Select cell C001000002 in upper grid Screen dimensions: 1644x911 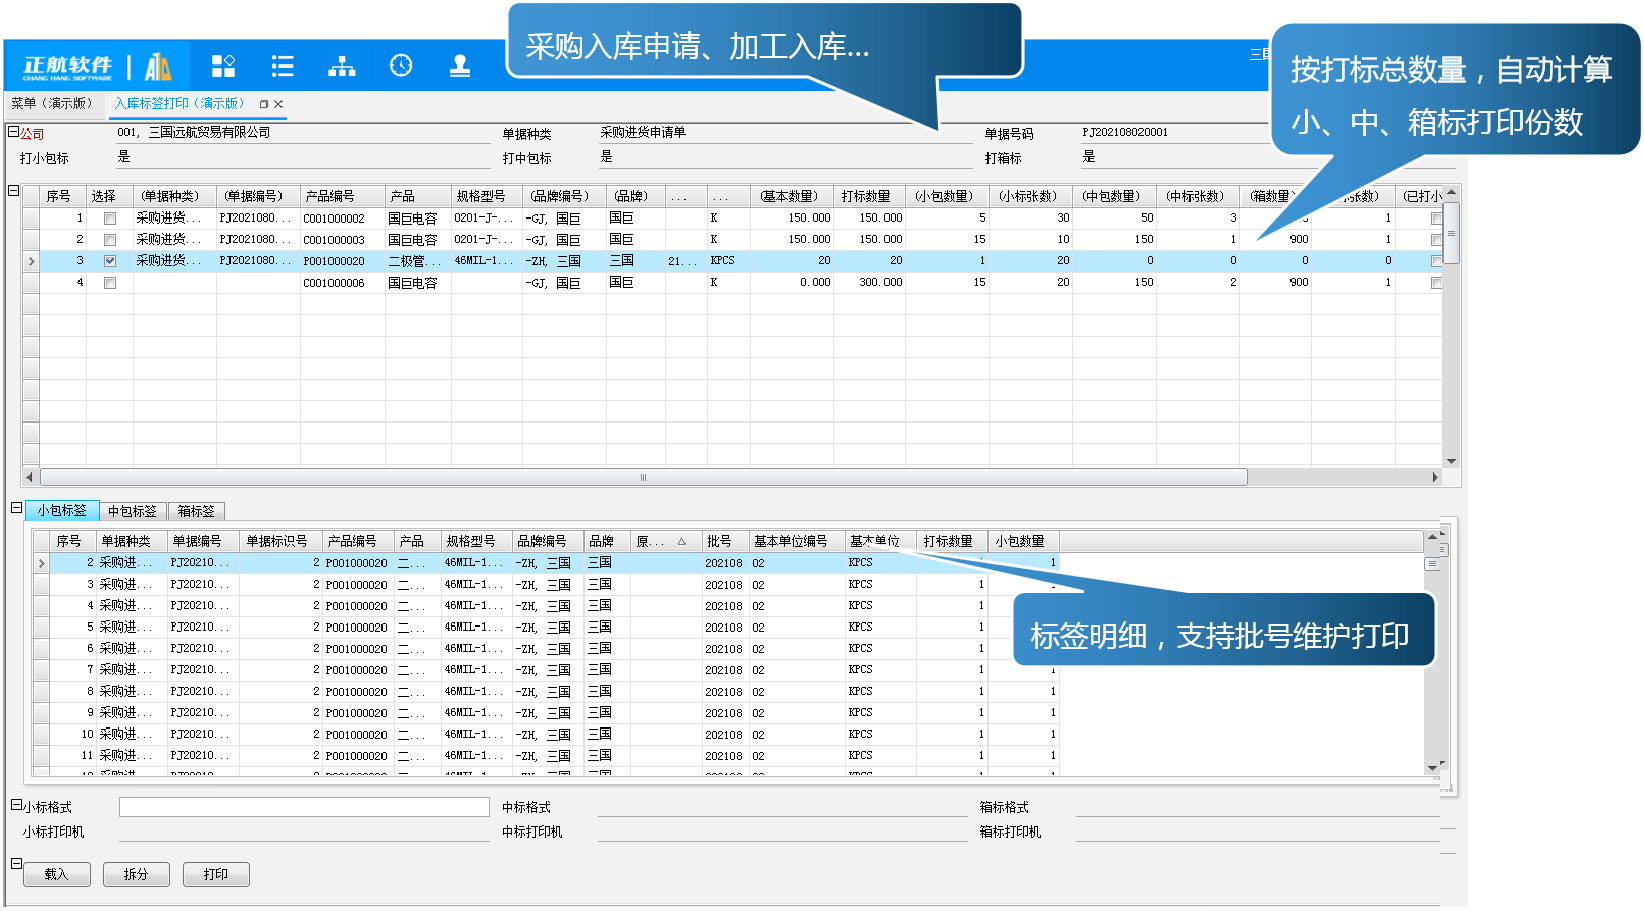(342, 218)
